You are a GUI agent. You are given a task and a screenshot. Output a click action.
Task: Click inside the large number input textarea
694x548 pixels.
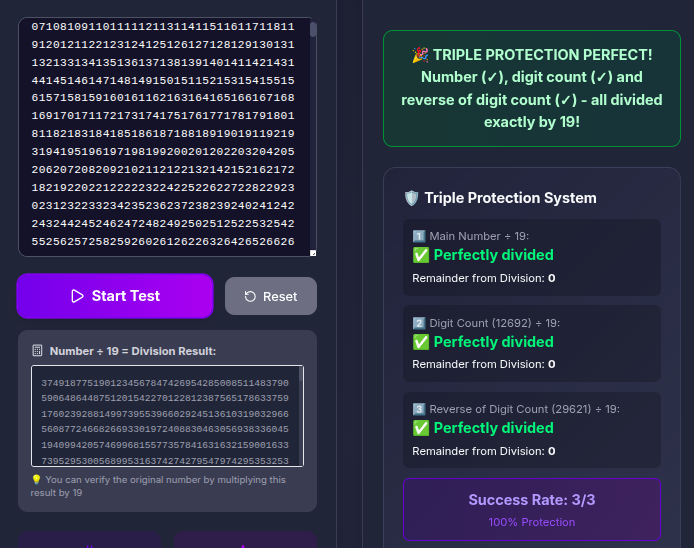tap(164, 137)
